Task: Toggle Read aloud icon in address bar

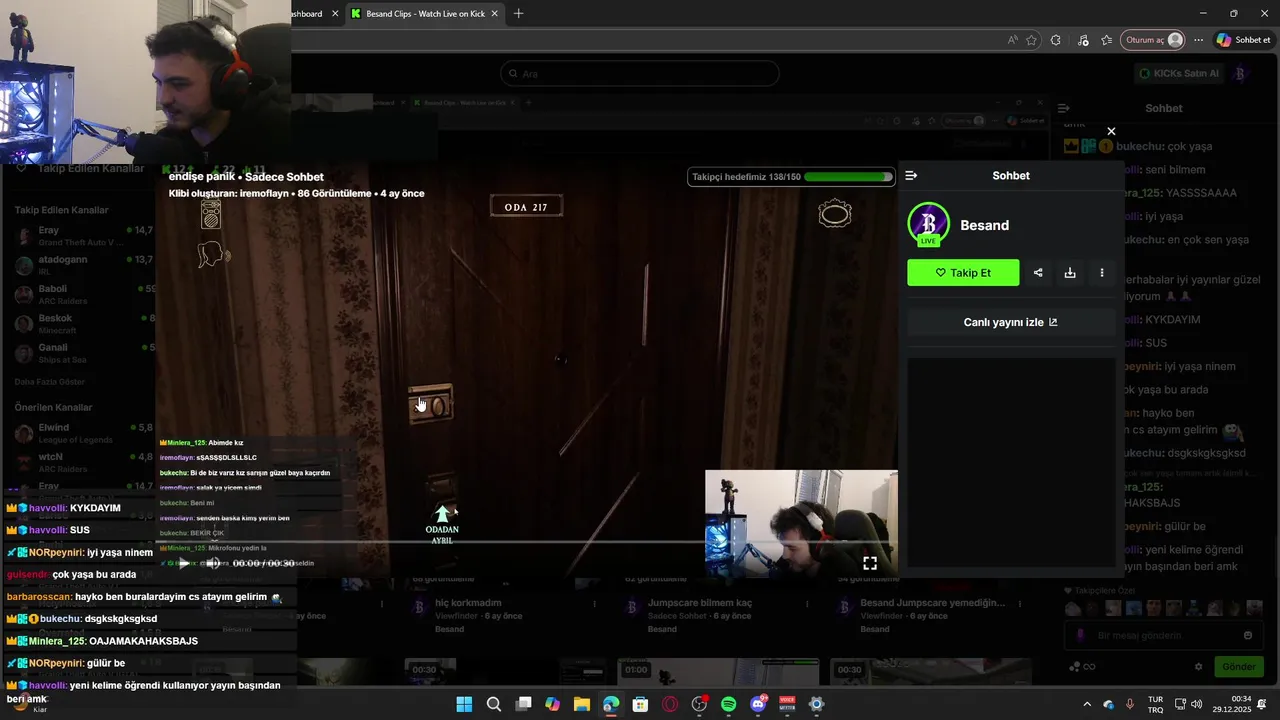Action: point(1012,40)
